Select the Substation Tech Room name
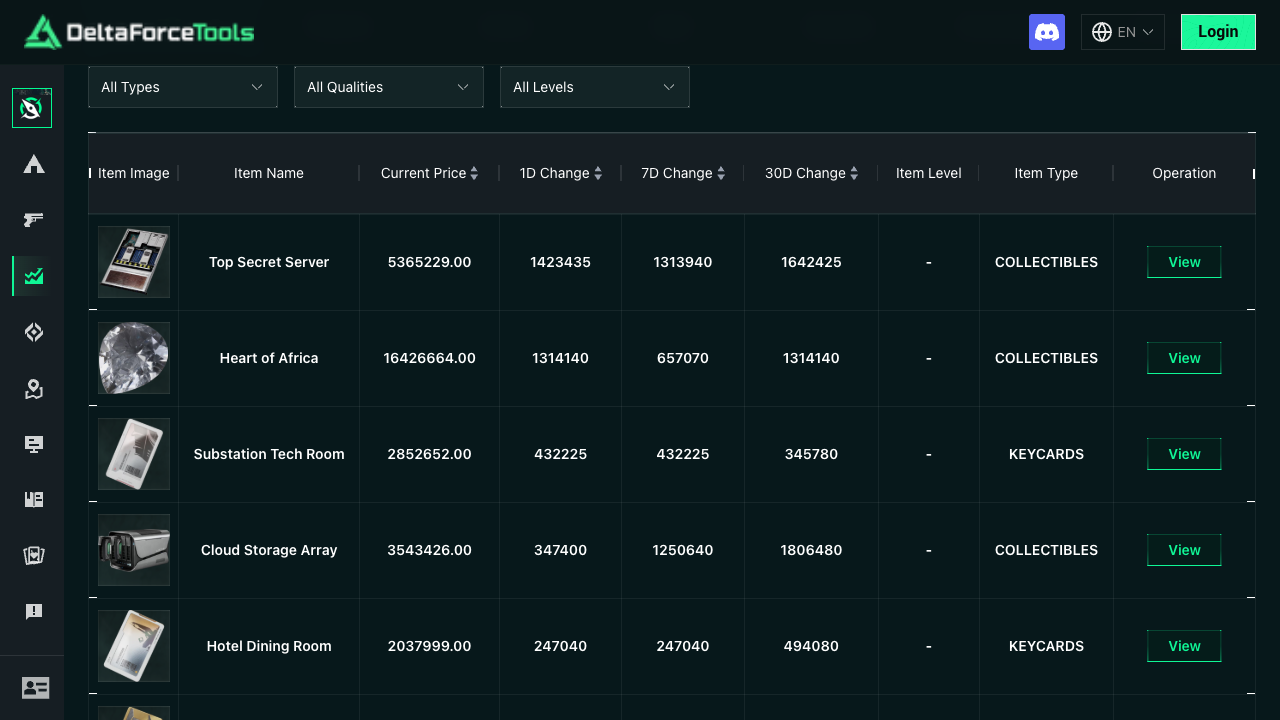Screen dimensions: 1280x720 [x=269, y=454]
